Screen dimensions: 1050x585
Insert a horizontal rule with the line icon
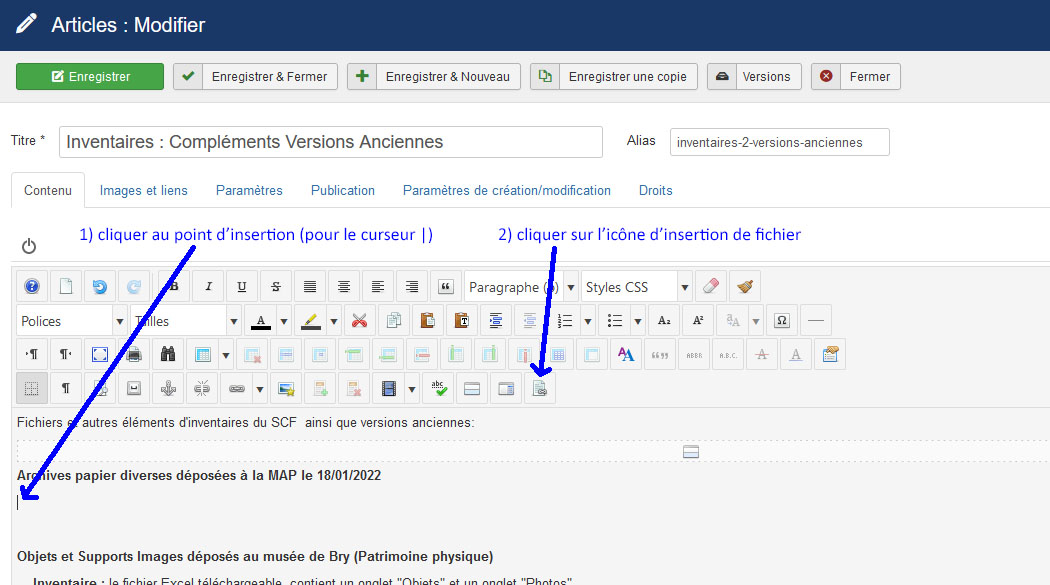coord(816,320)
